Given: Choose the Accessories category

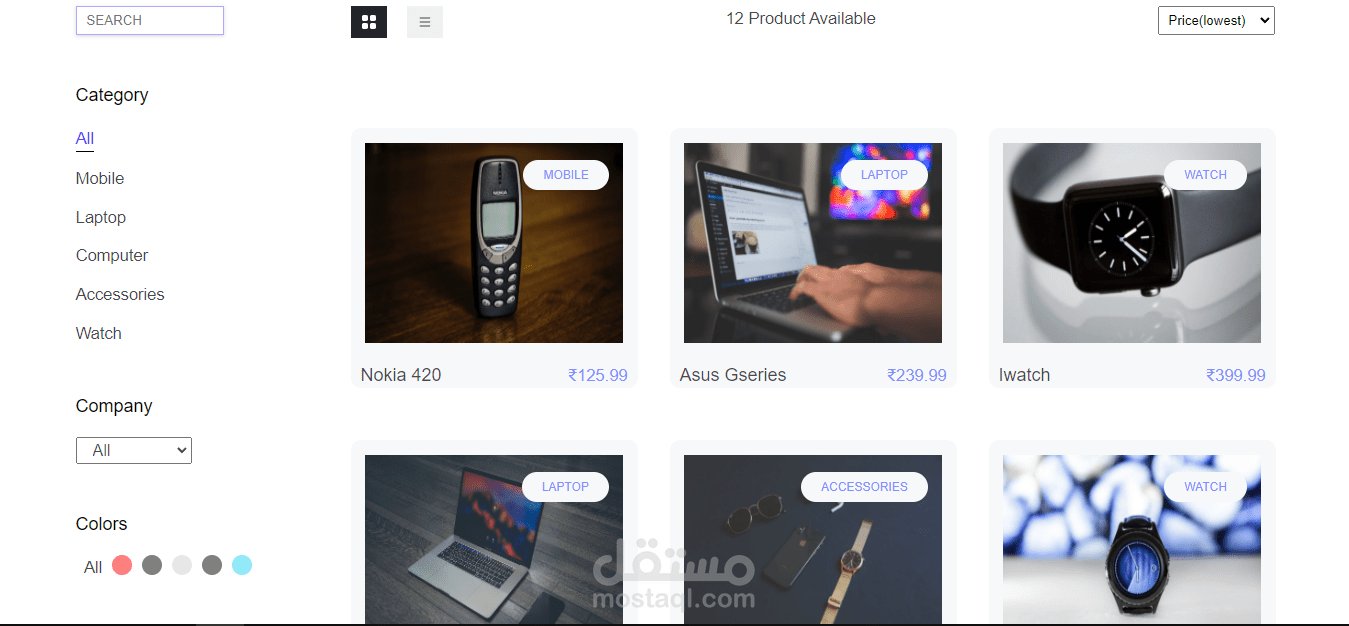Looking at the screenshot, I should click(x=120, y=294).
